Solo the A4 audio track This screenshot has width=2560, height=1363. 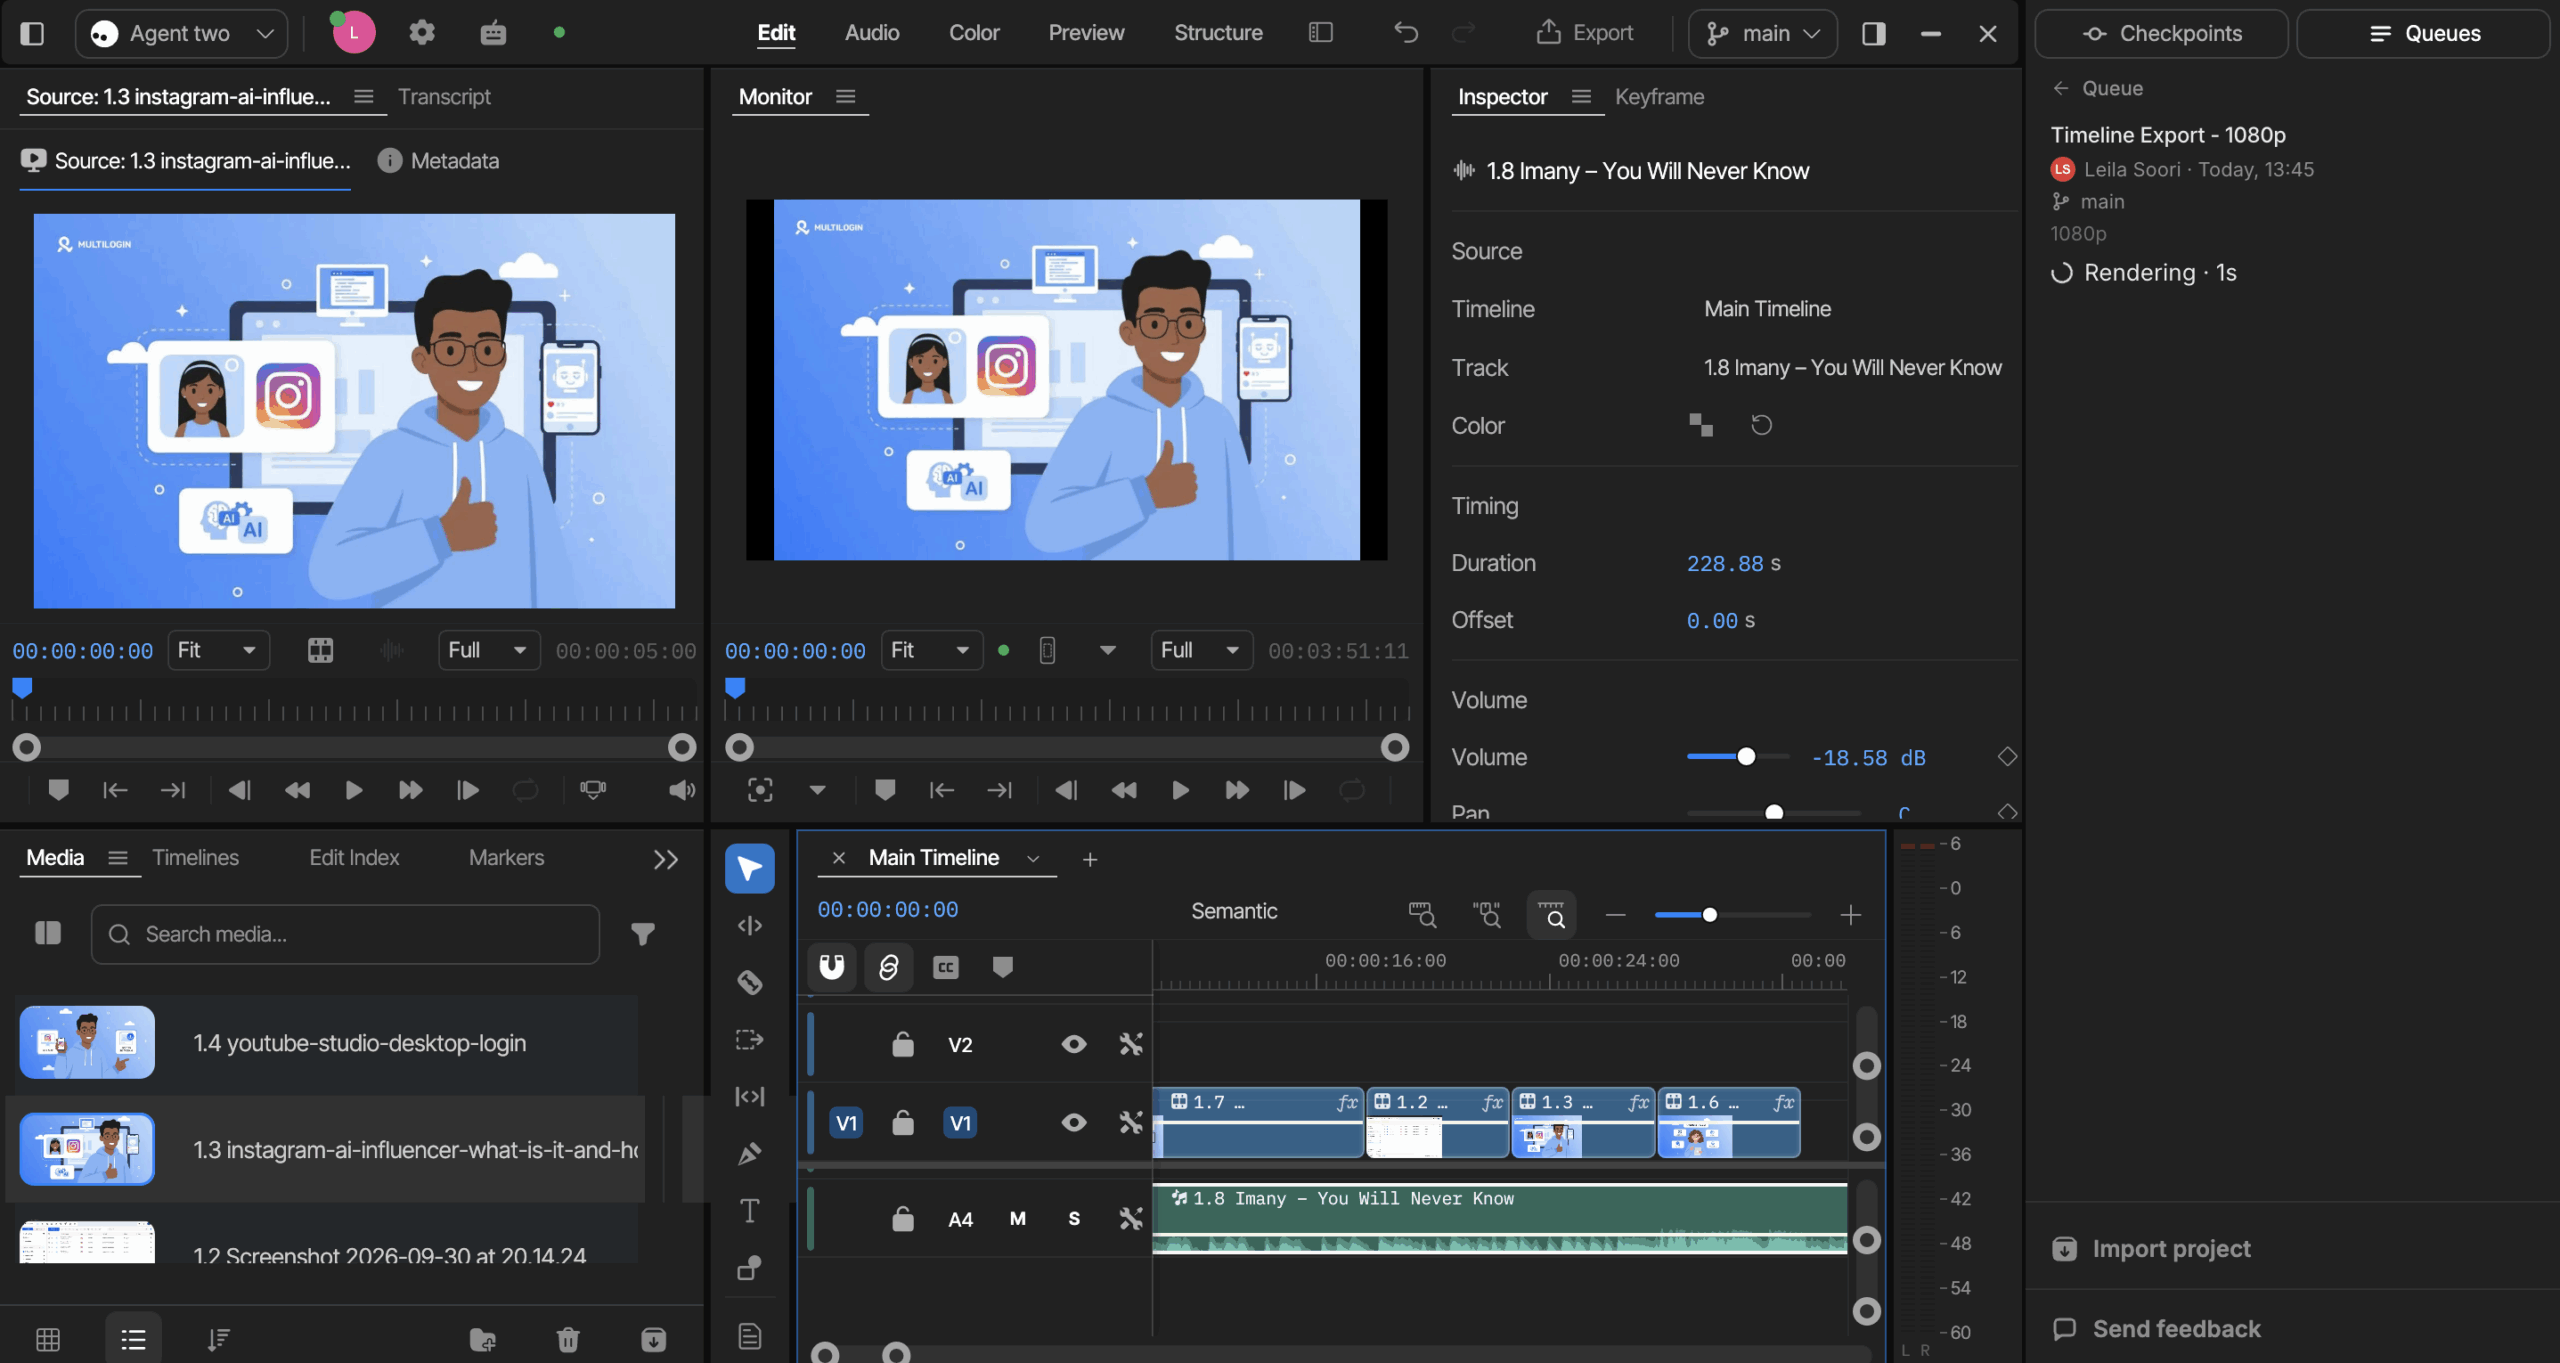pos(1074,1219)
